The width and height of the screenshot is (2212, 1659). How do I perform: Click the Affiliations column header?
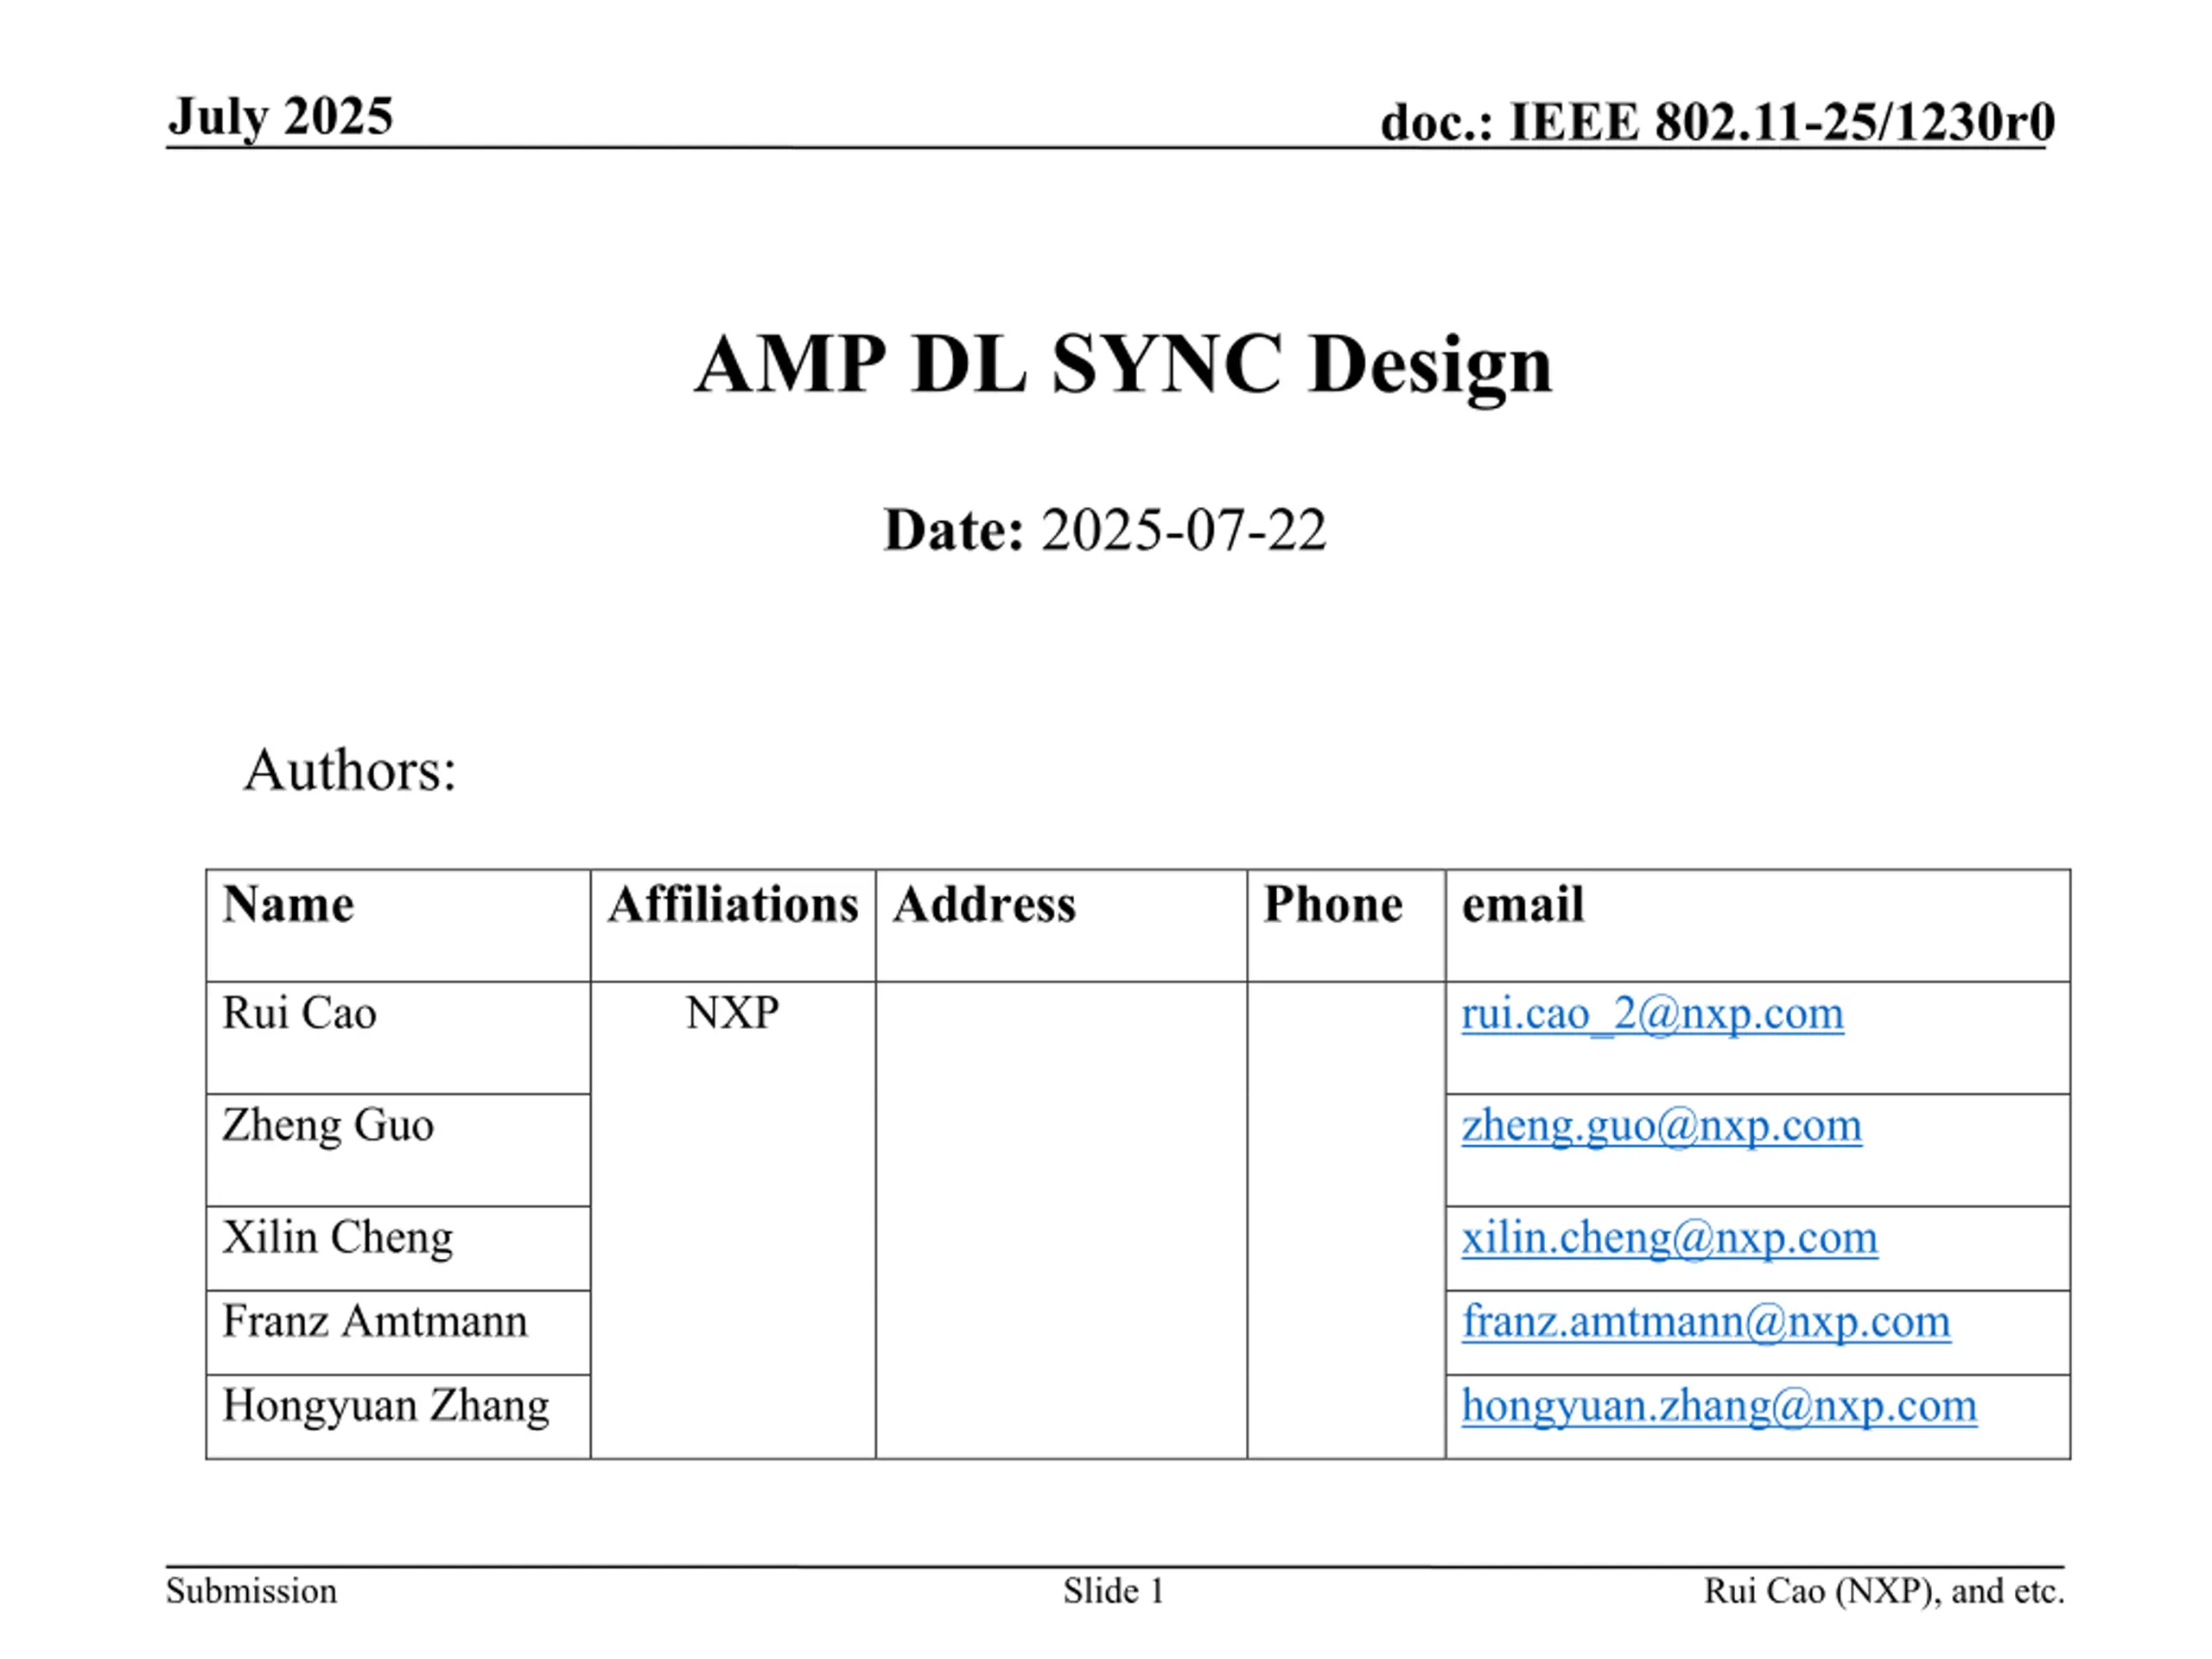[733, 925]
